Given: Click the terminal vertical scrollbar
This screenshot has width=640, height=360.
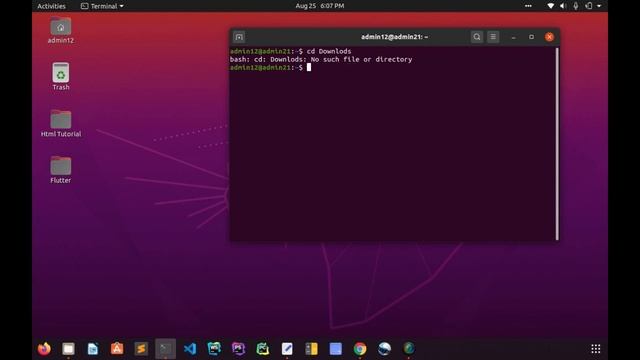Looking at the screenshot, I should pyautogui.click(x=557, y=144).
